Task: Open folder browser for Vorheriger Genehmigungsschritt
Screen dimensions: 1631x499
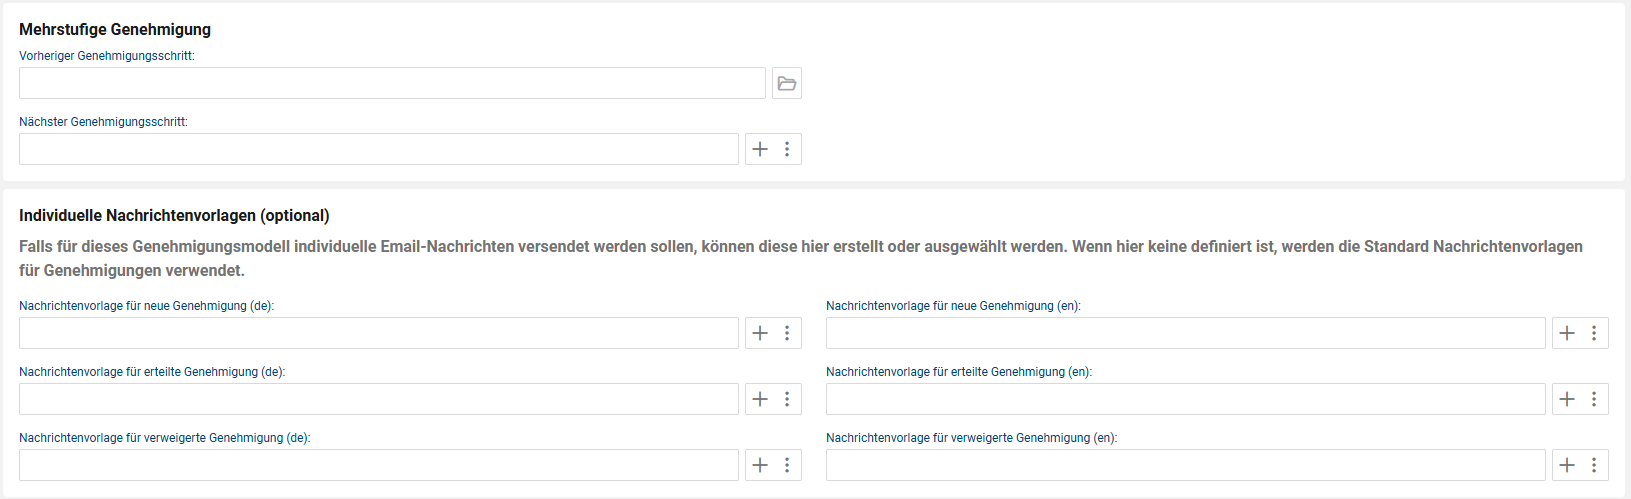Action: click(787, 83)
